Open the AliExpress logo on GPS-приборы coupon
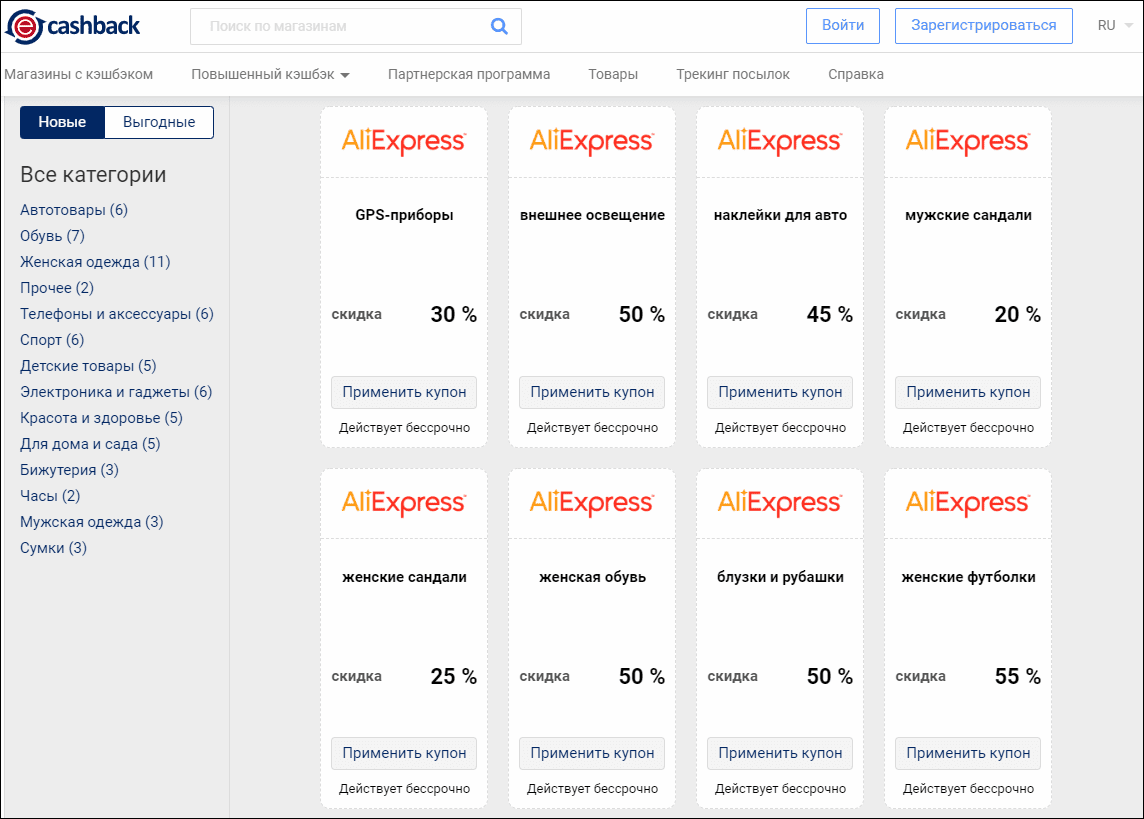Viewport: 1144px width, 819px height. pos(403,141)
